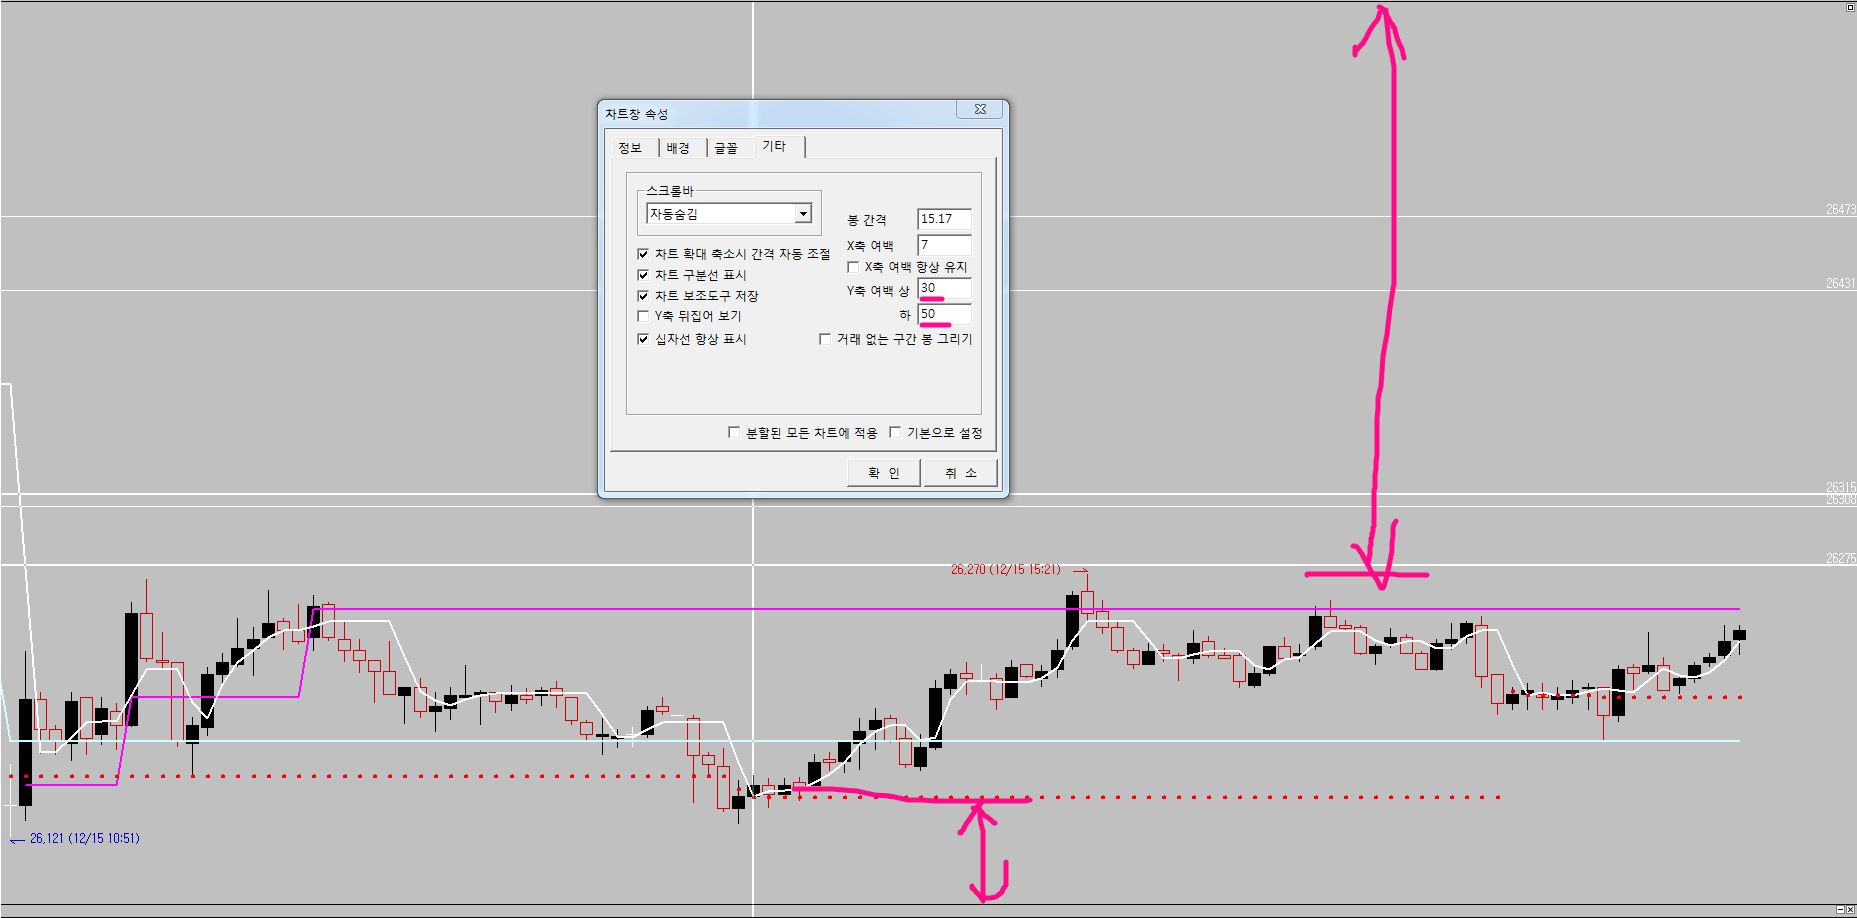1857x918 pixels.
Task: Close the 차트창 속성 dialog with X
Action: pyautogui.click(x=980, y=110)
